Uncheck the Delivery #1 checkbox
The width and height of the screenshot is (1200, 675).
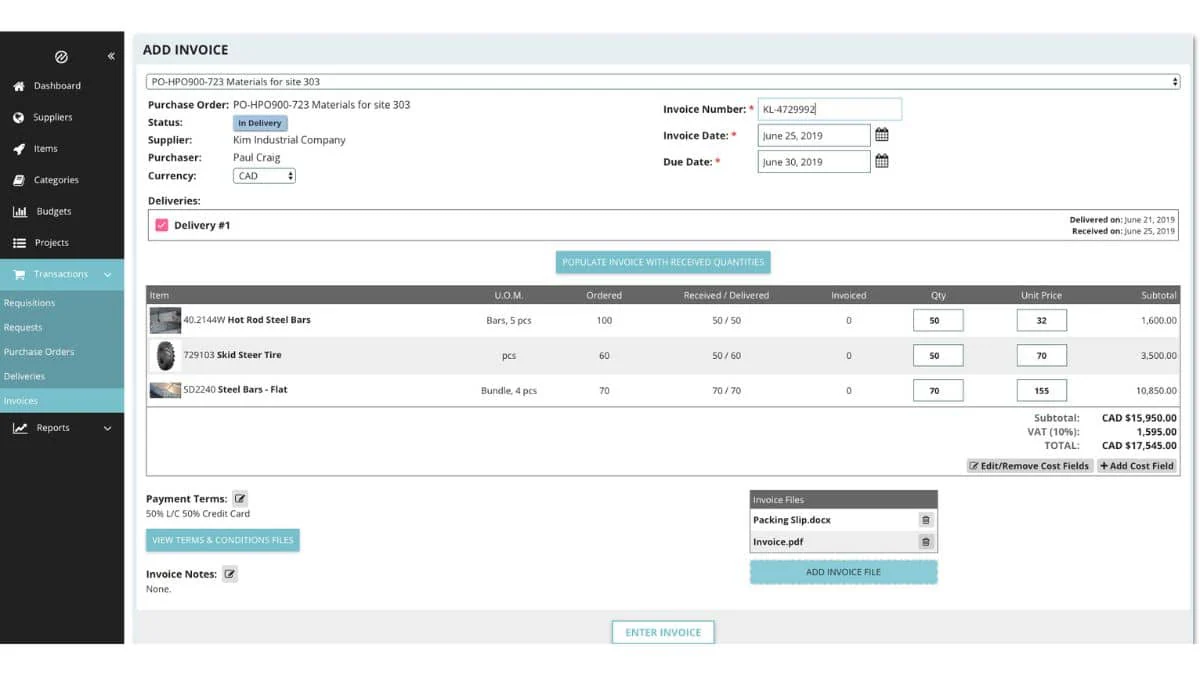coord(162,225)
